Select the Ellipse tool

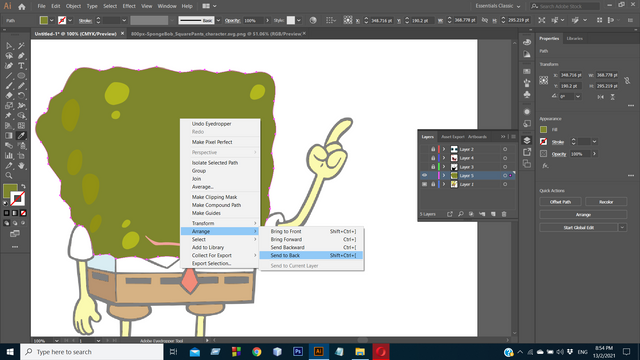21,76
